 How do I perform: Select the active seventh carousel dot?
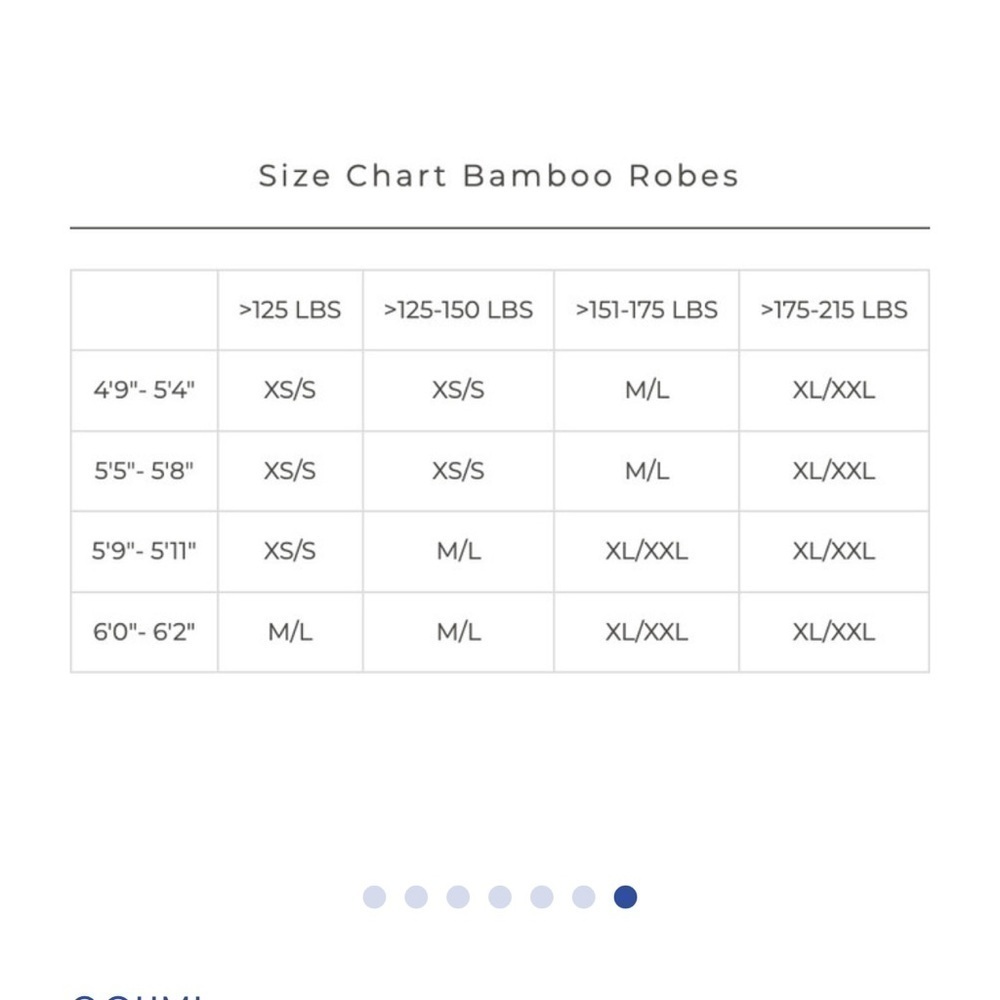coord(625,897)
